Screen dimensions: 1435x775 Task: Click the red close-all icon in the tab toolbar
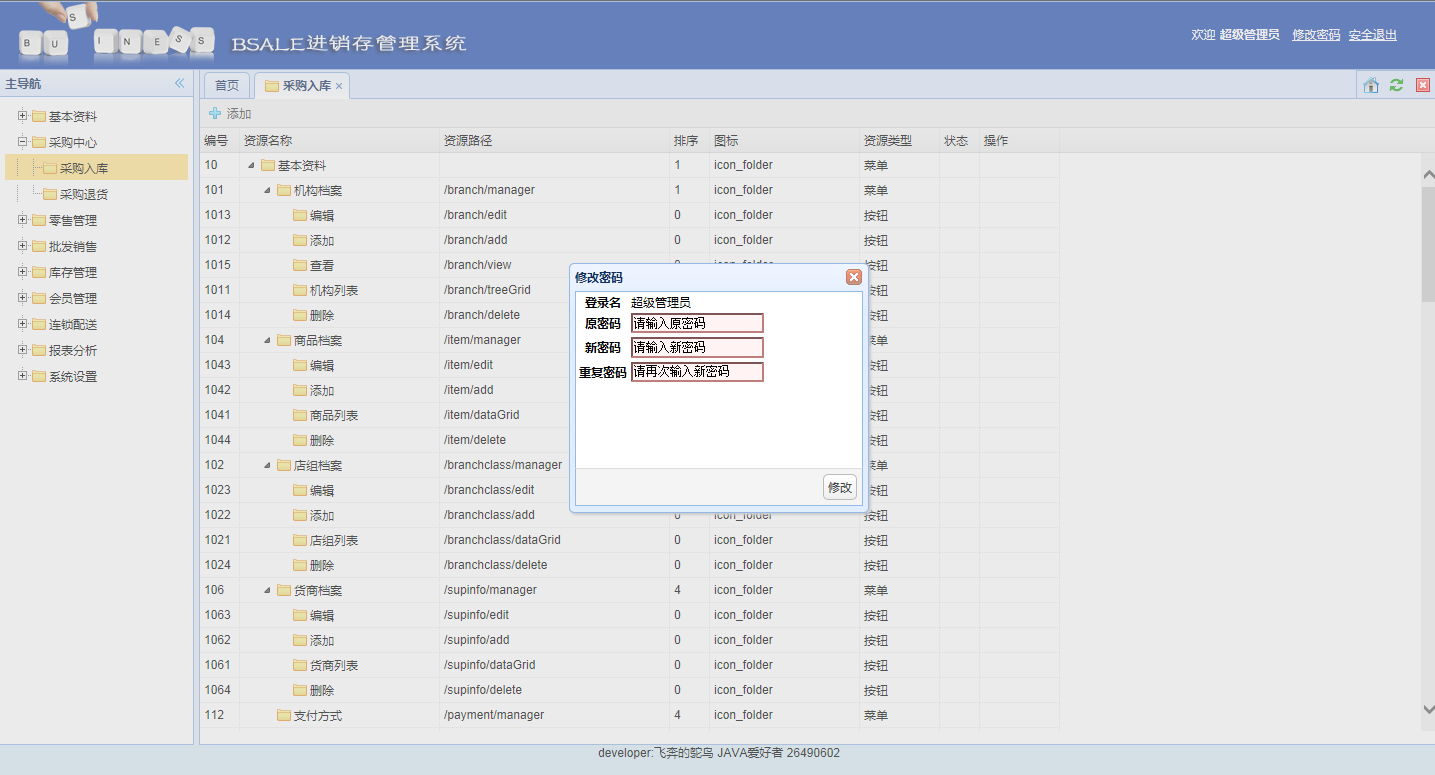[1423, 86]
